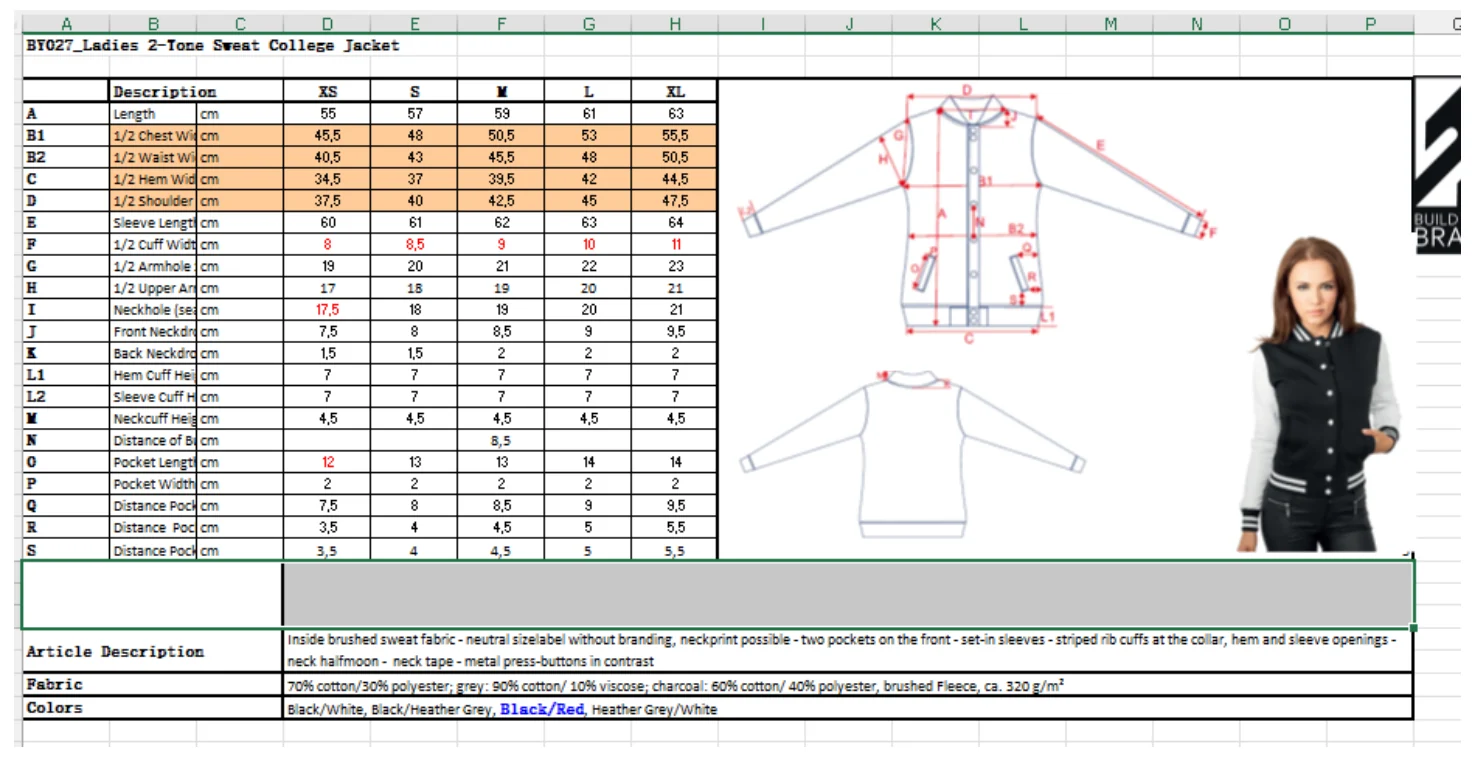Image resolution: width=1475 pixels, height=761 pixels.
Task: Select the column P header
Action: [x=1370, y=24]
